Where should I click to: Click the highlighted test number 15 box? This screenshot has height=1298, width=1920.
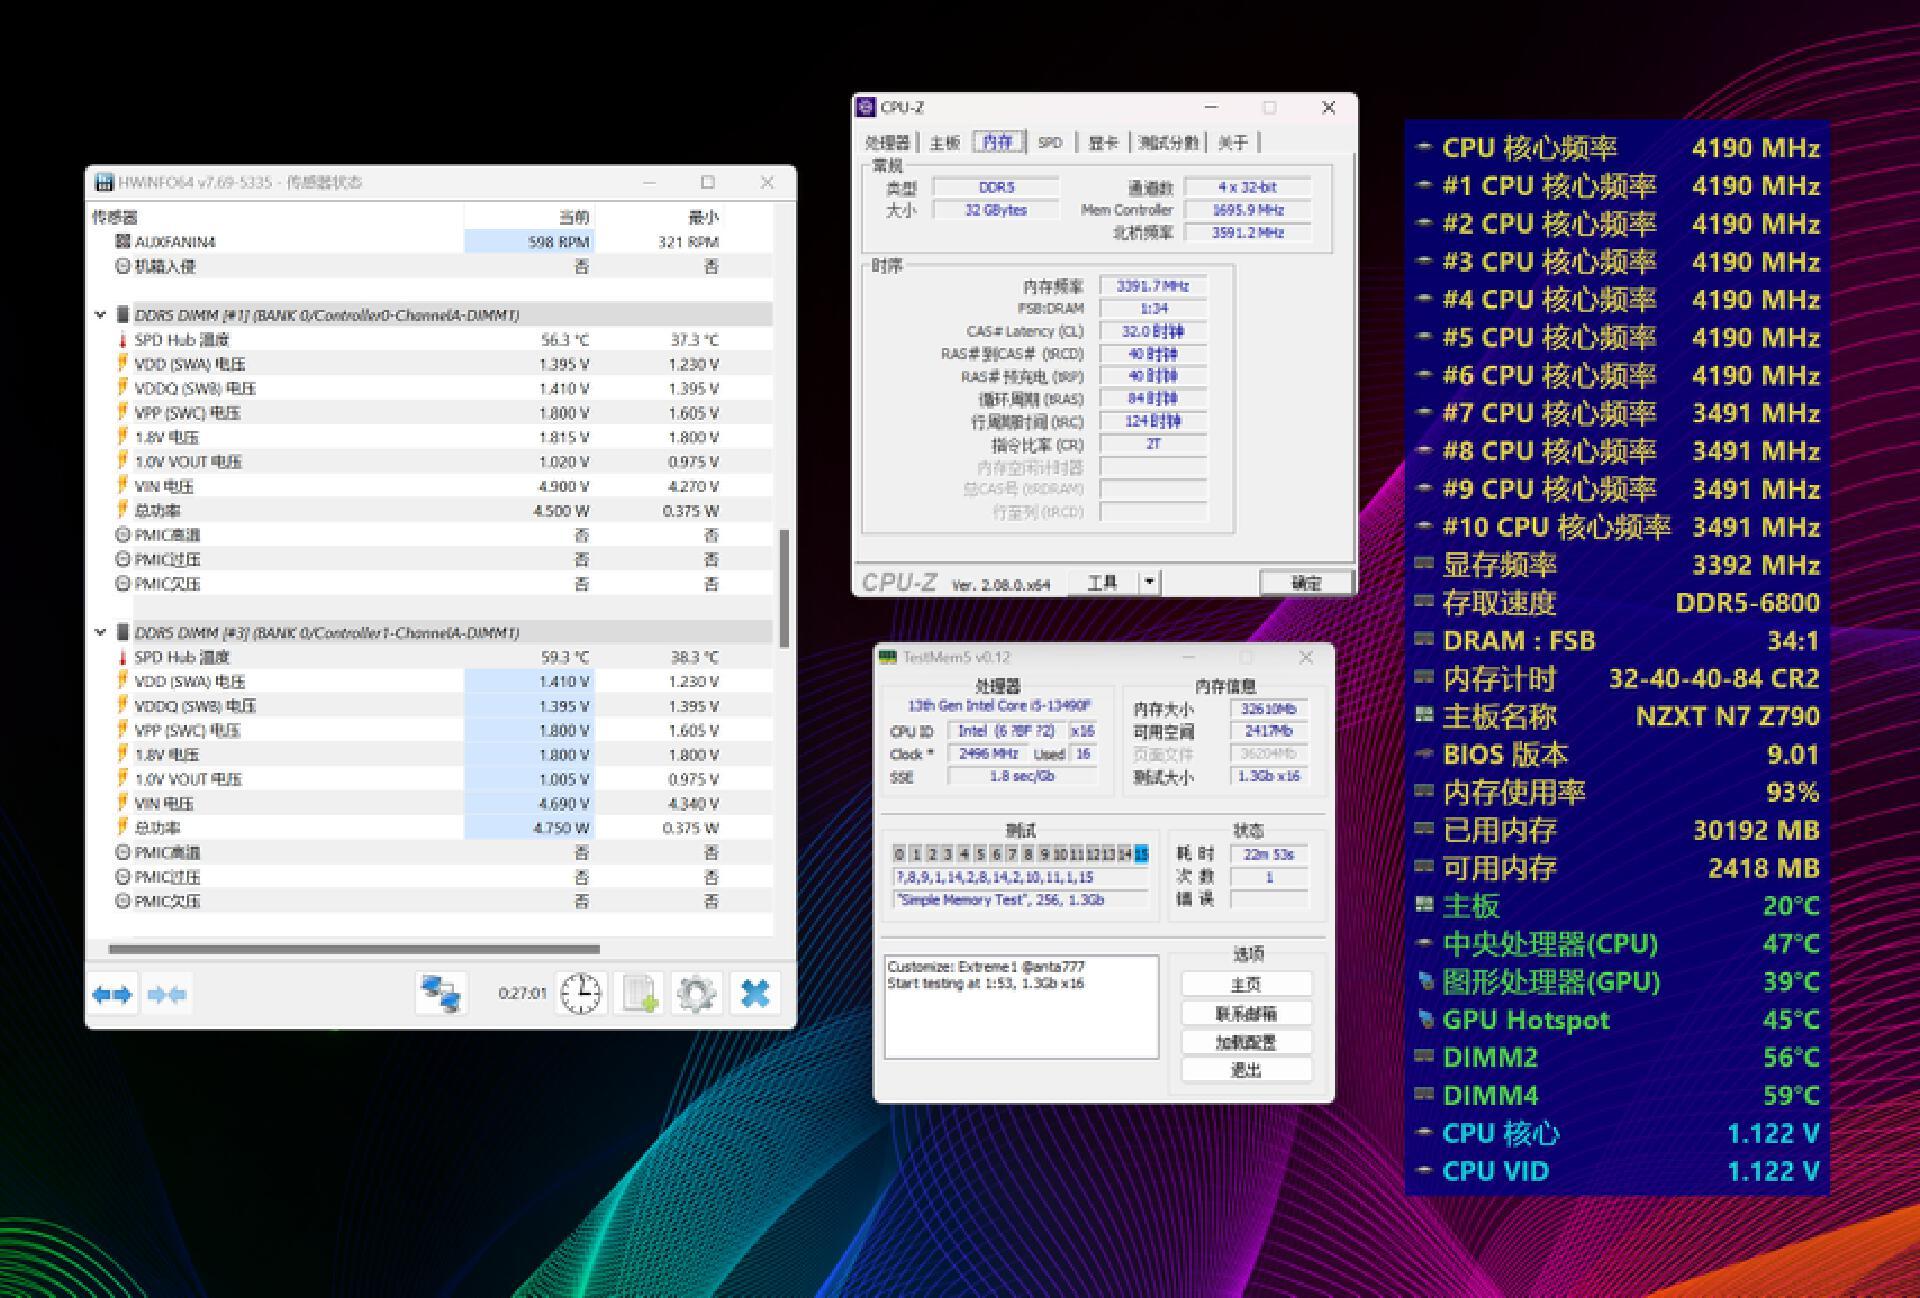[x=1142, y=854]
